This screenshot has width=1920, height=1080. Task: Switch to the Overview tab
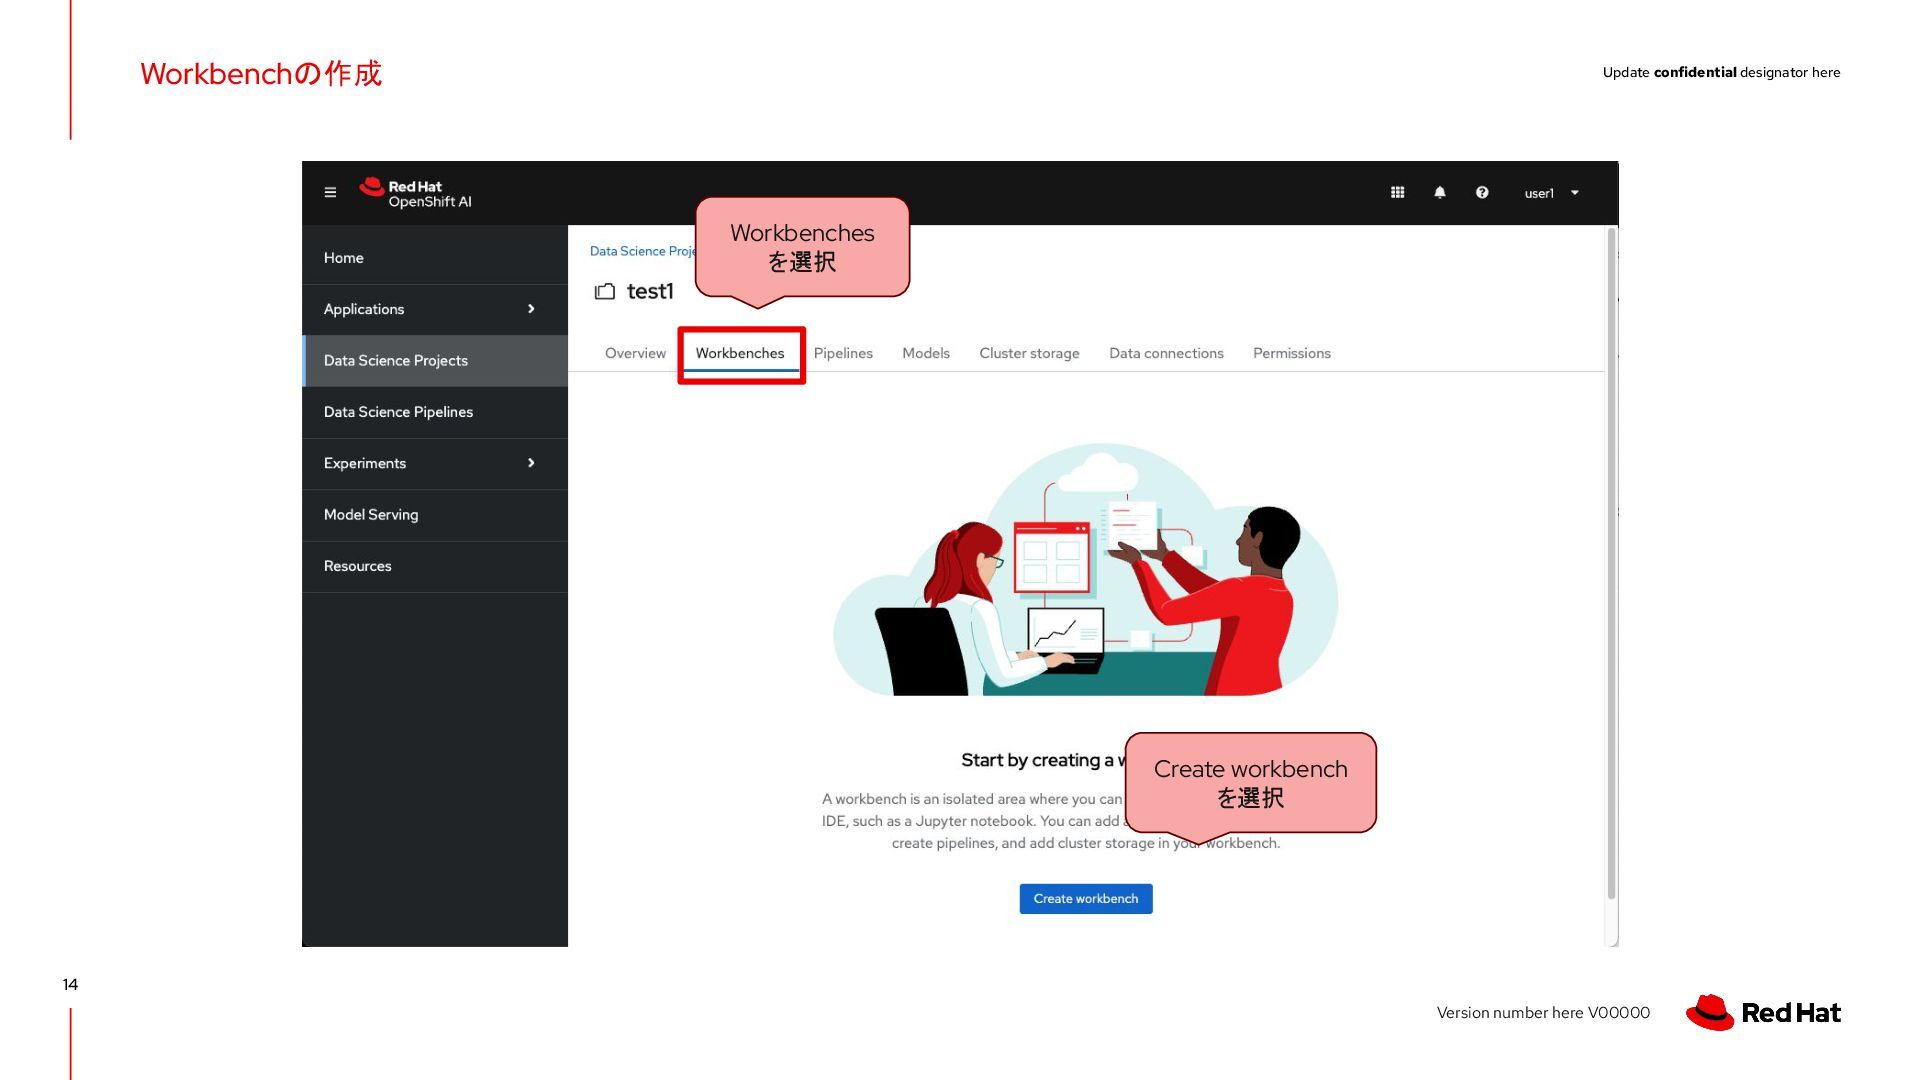(635, 353)
